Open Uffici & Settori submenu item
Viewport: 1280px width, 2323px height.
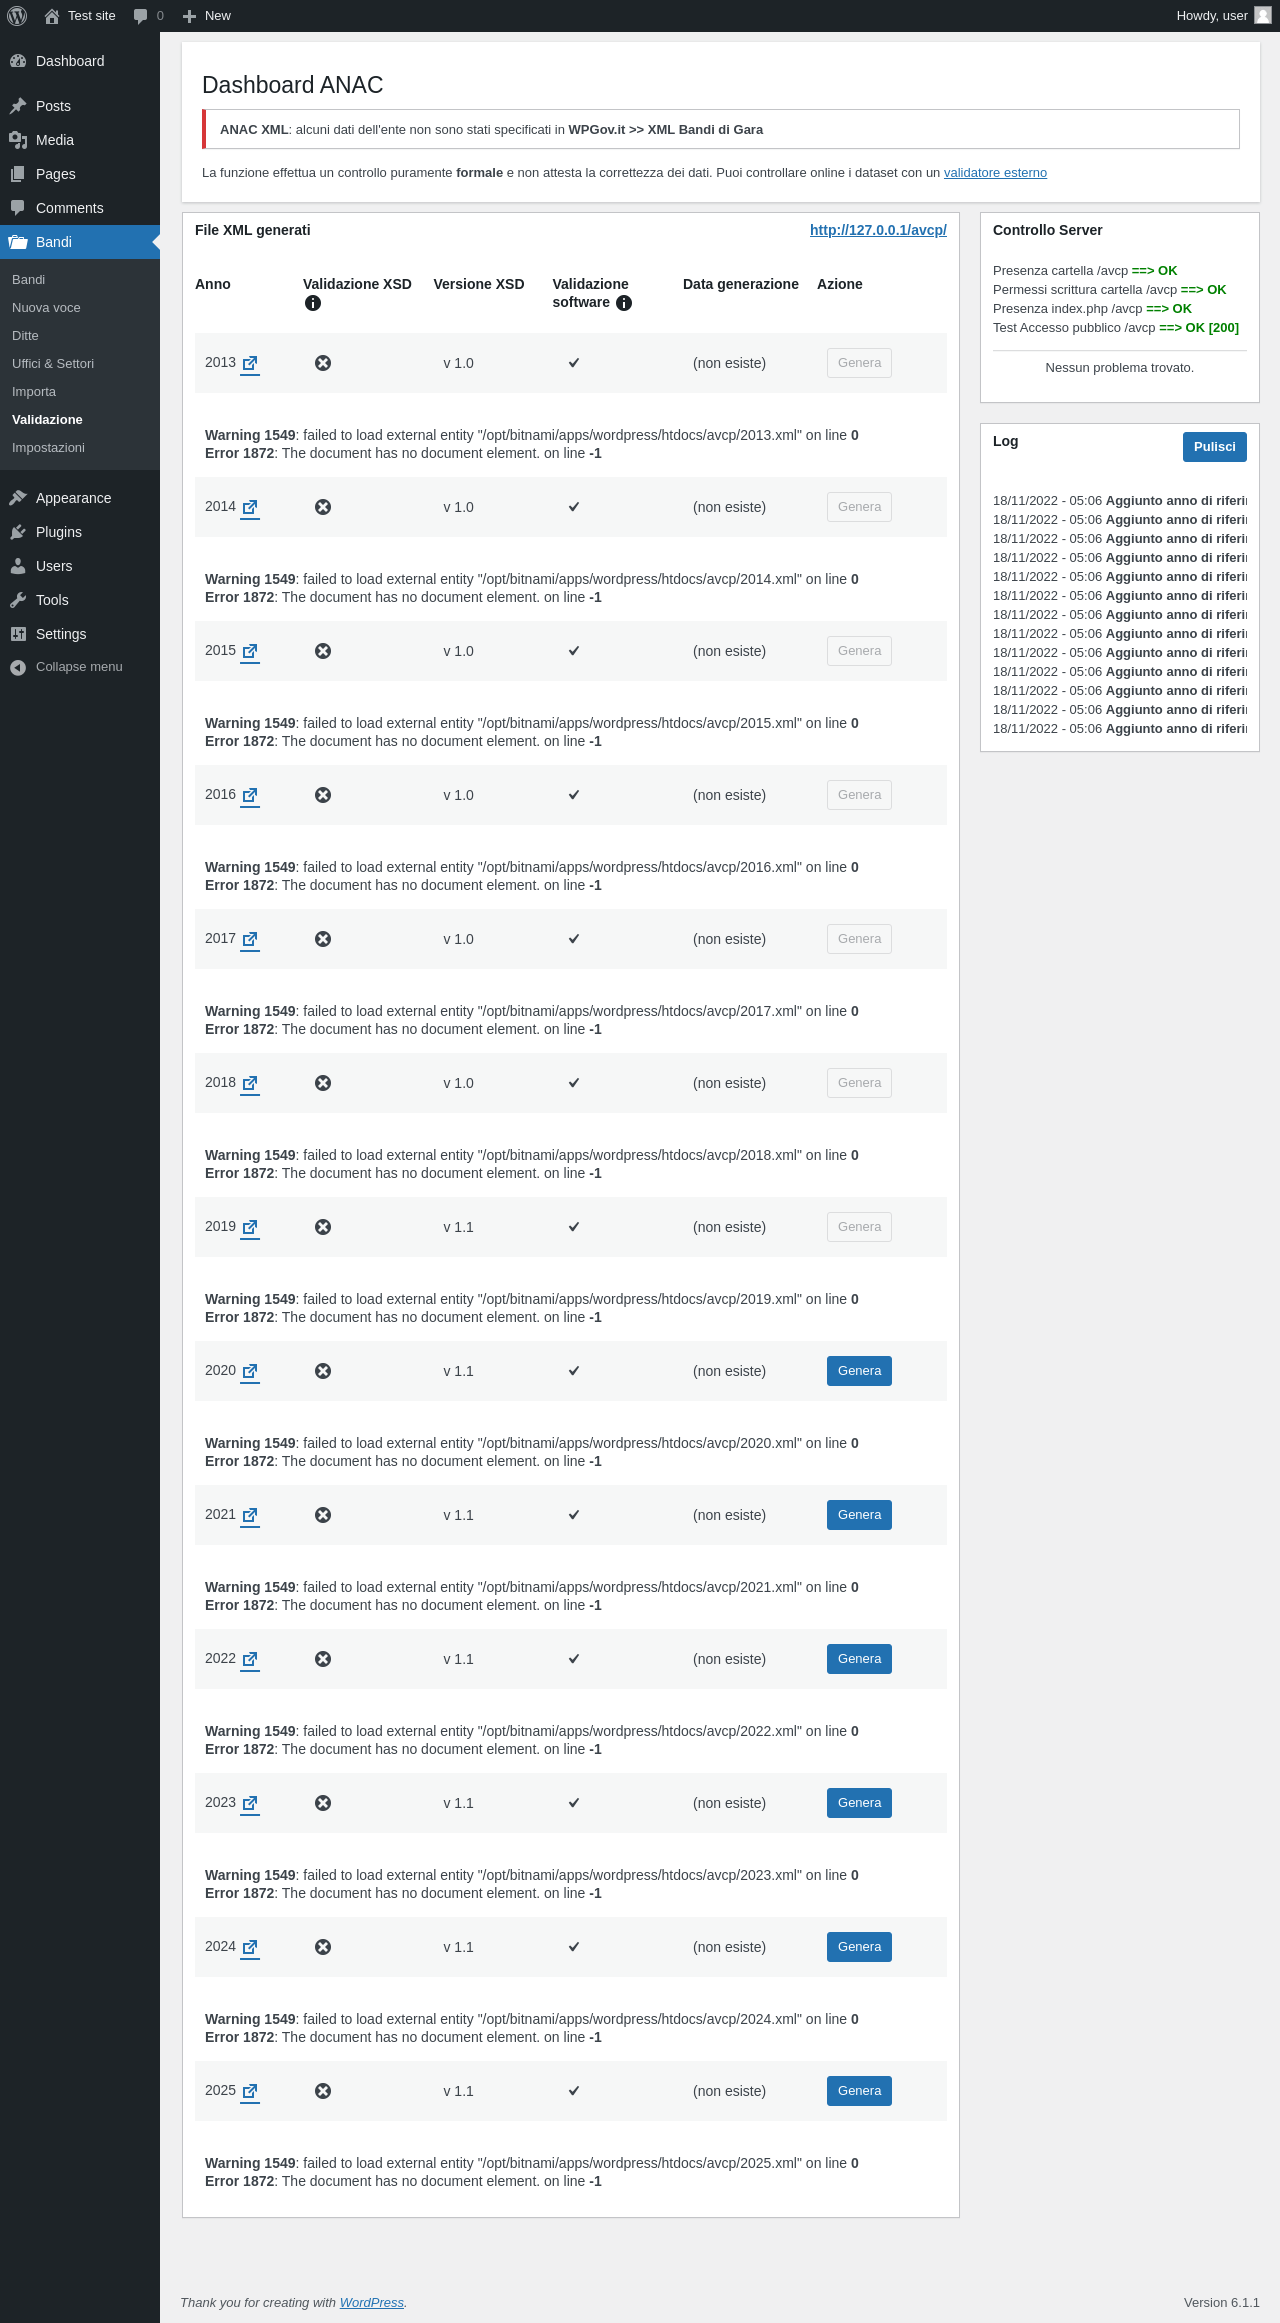(x=80, y=363)
